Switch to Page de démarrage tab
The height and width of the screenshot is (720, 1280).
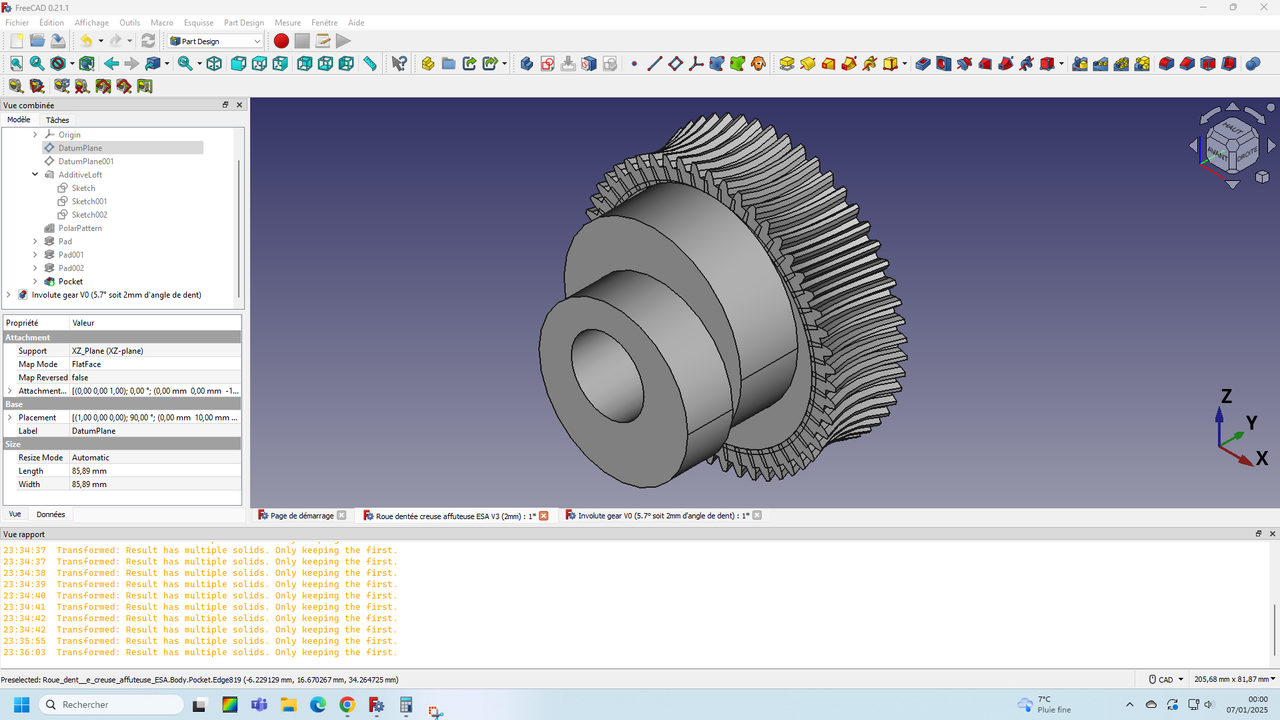tap(302, 515)
